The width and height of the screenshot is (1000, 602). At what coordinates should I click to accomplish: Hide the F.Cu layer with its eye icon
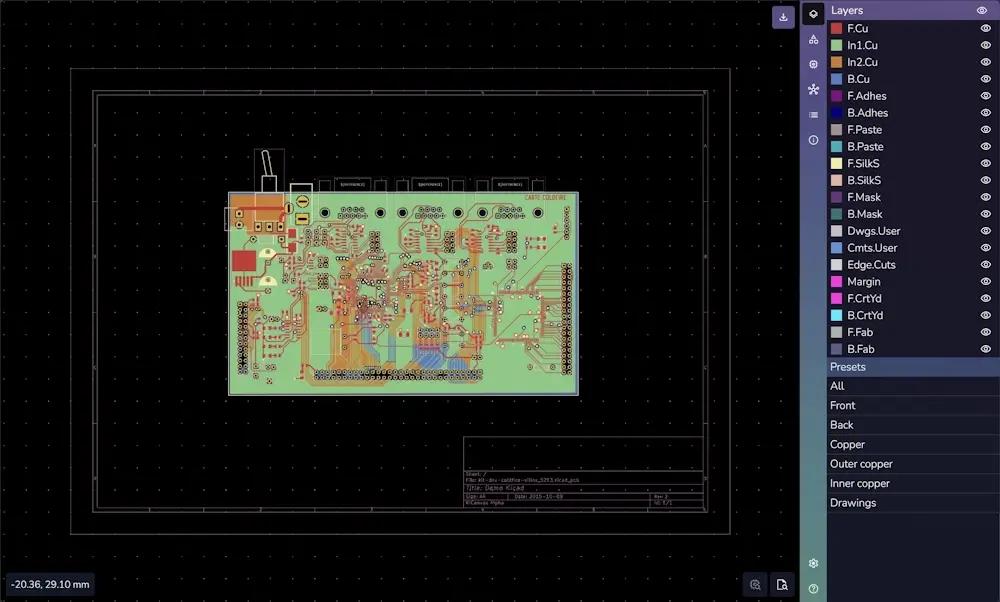[985, 28]
